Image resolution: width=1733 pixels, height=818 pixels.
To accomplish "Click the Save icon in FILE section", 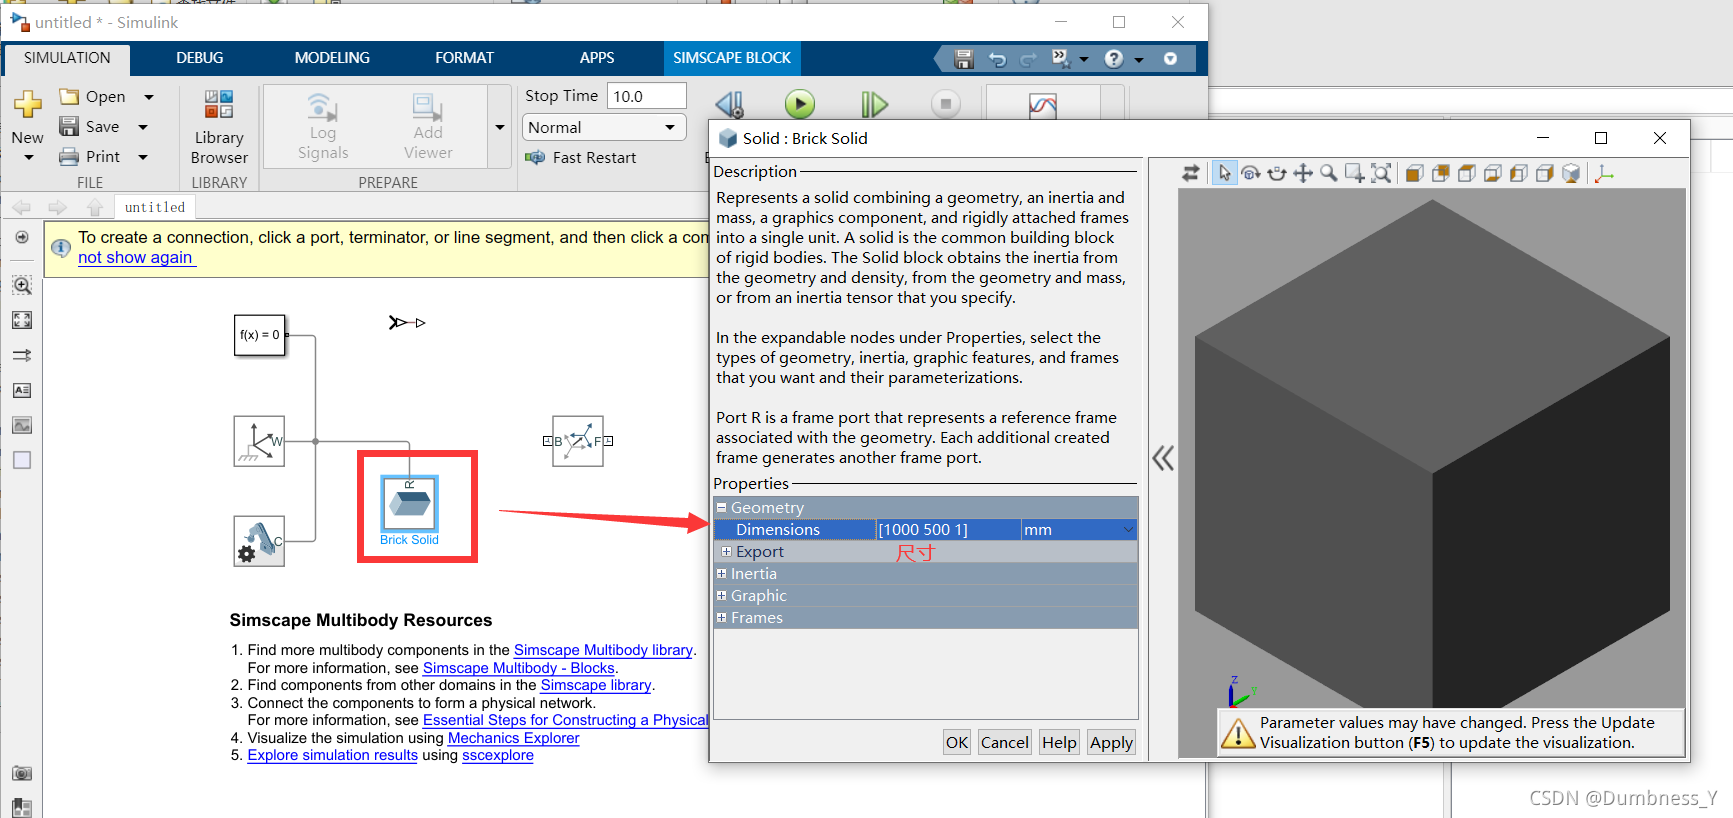I will pos(69,126).
